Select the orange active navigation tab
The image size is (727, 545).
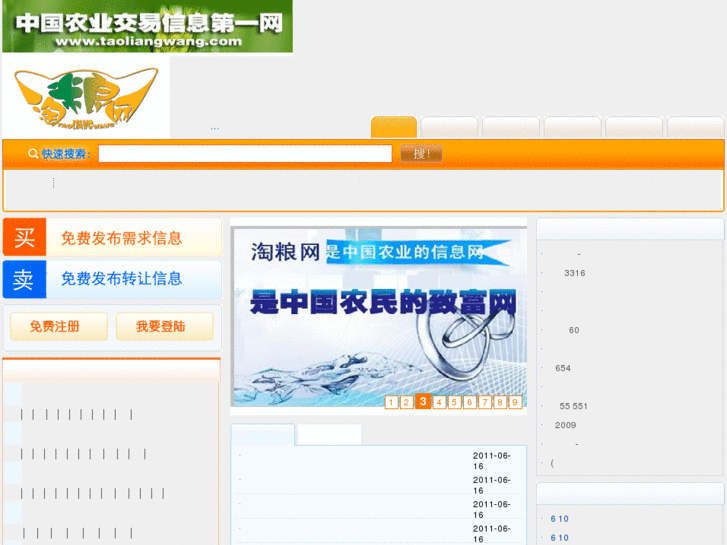click(x=394, y=127)
